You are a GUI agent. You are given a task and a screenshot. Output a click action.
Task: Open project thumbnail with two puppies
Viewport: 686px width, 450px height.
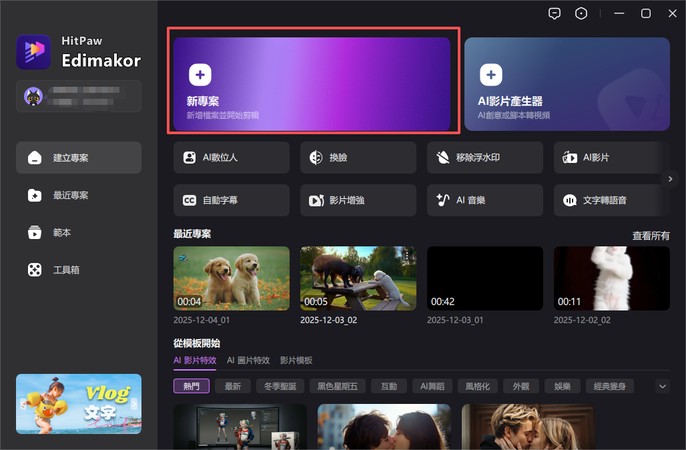coord(231,278)
